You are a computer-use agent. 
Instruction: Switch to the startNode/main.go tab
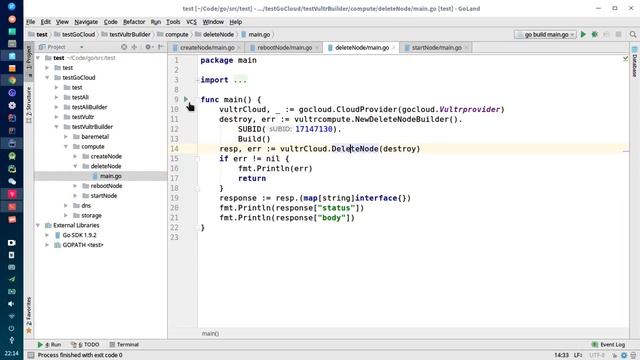436,48
